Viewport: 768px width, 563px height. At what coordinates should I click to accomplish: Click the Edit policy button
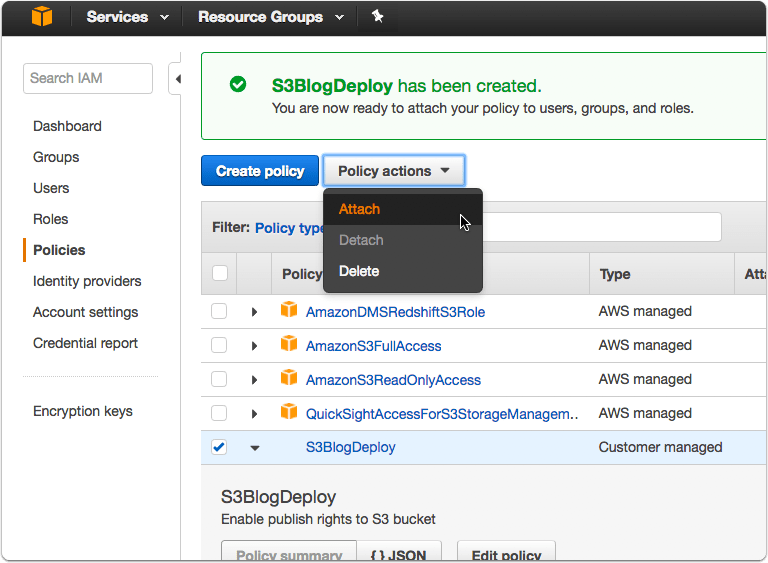click(506, 552)
